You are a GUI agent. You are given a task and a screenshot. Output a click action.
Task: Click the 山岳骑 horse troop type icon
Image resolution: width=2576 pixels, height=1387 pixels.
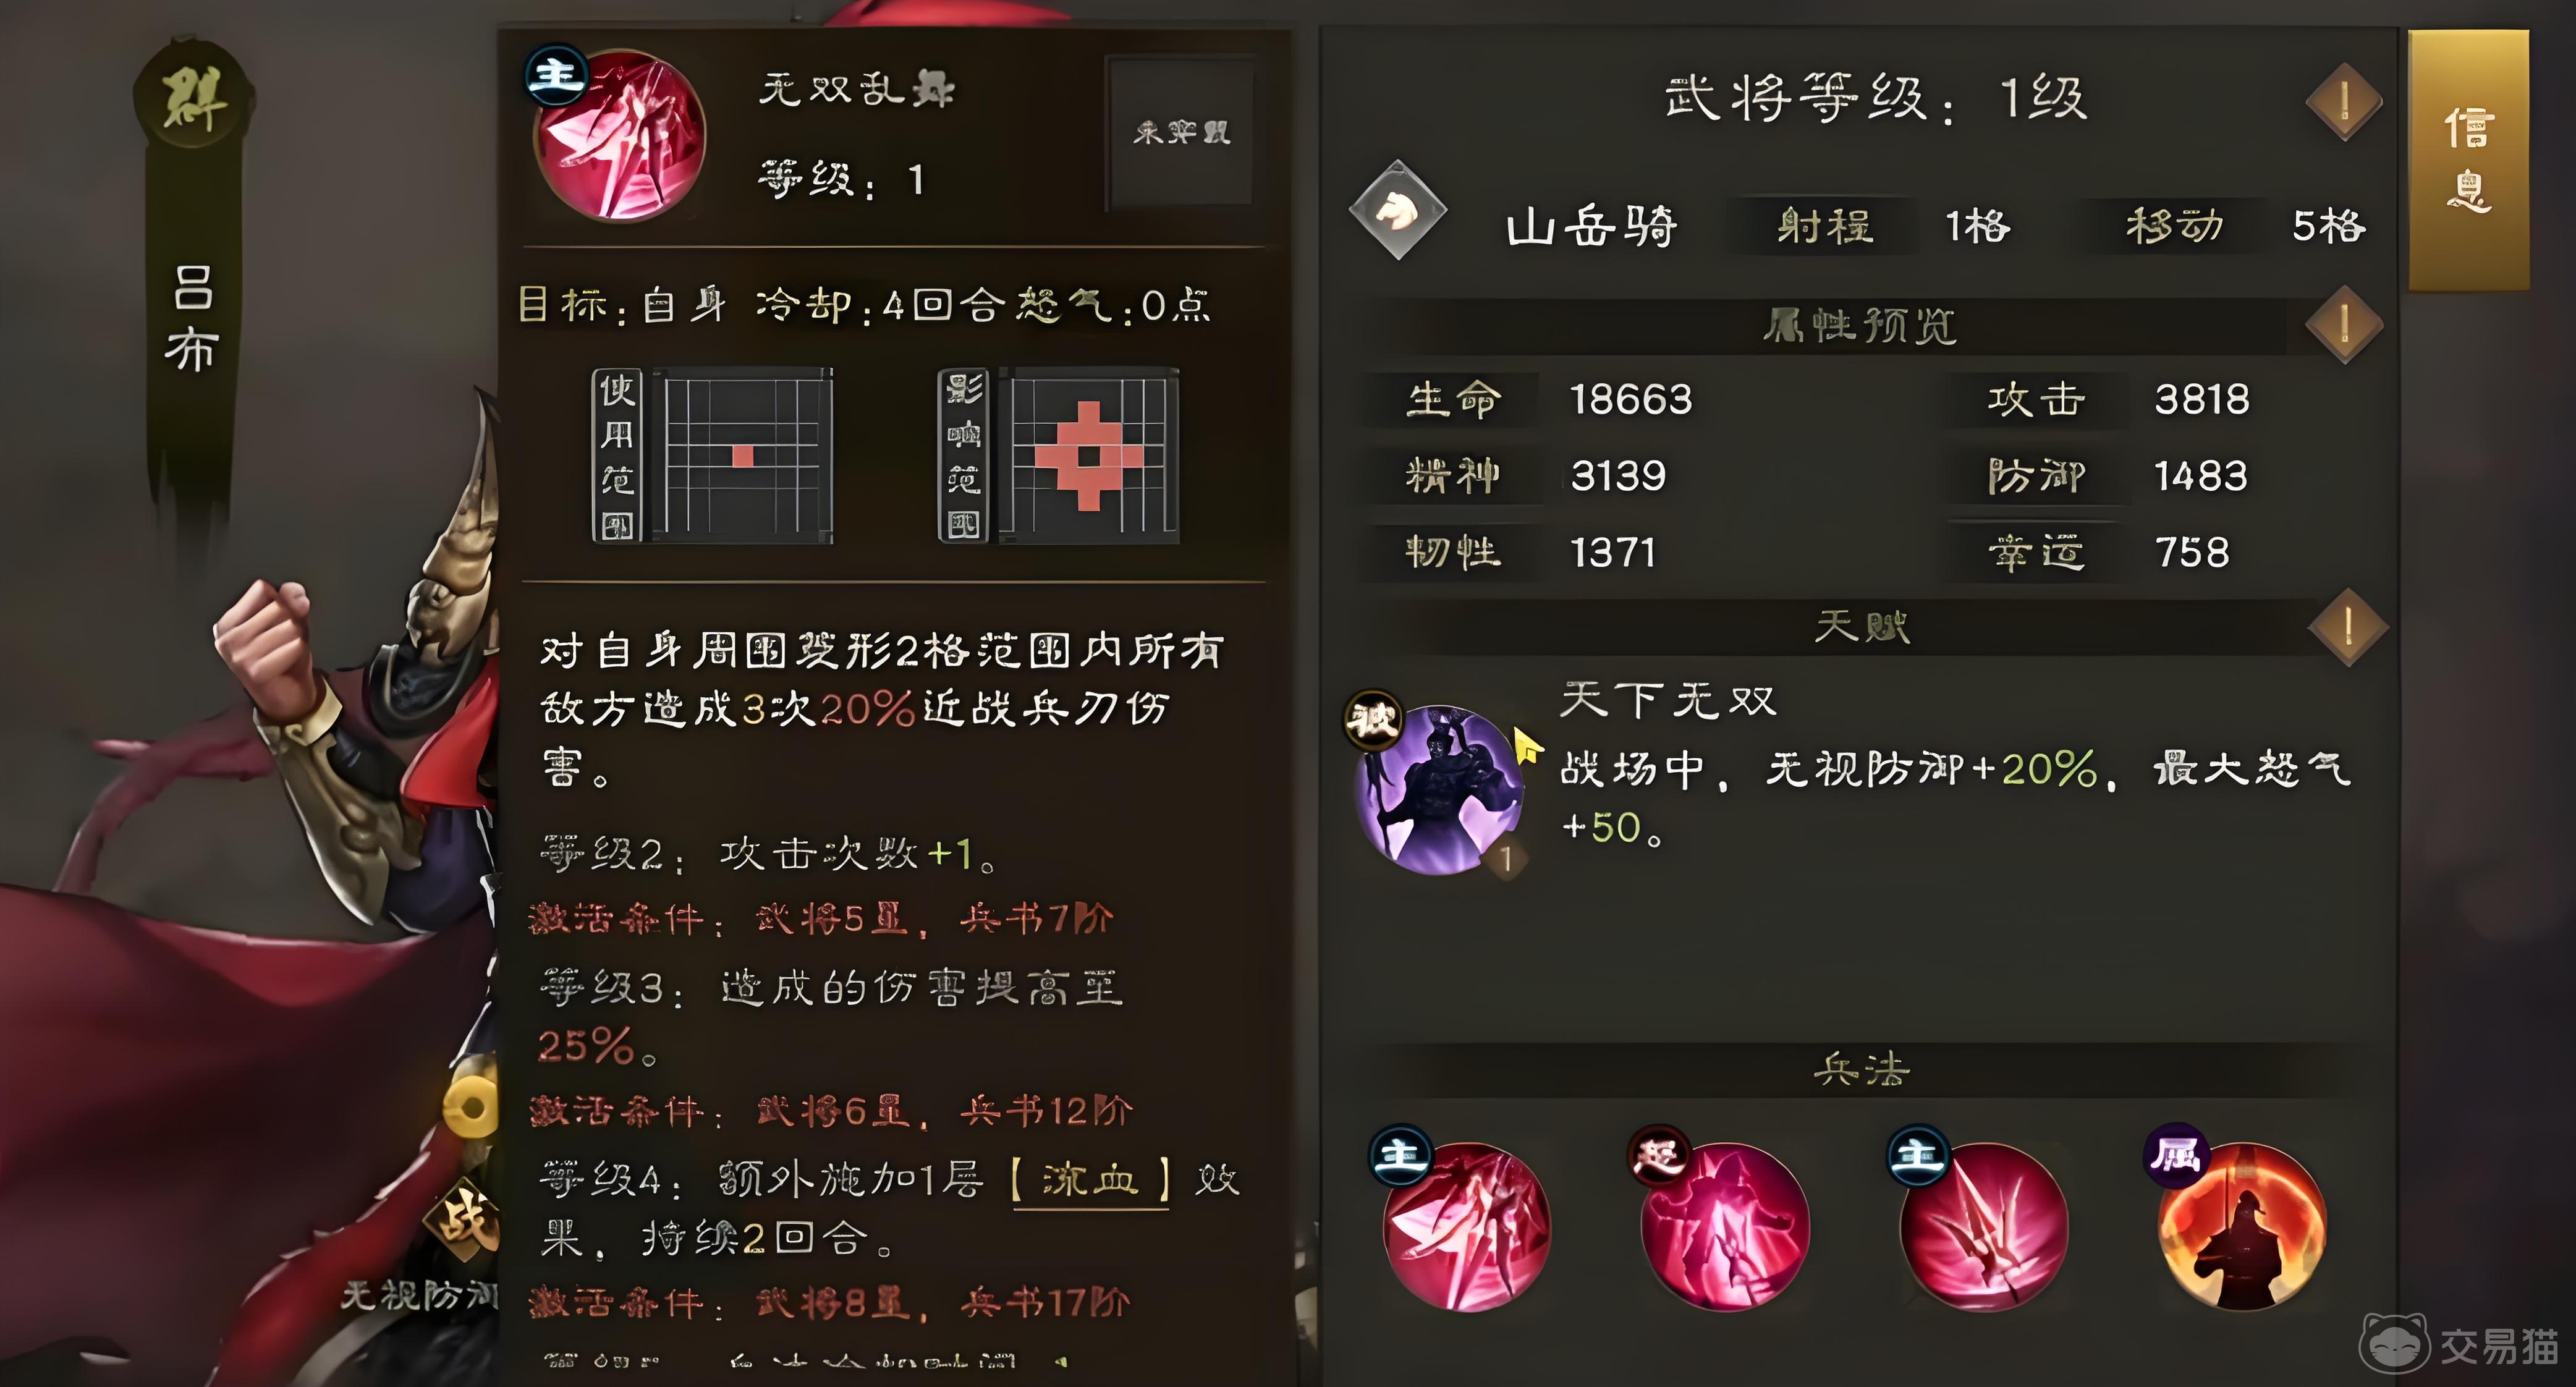pyautogui.click(x=1398, y=210)
